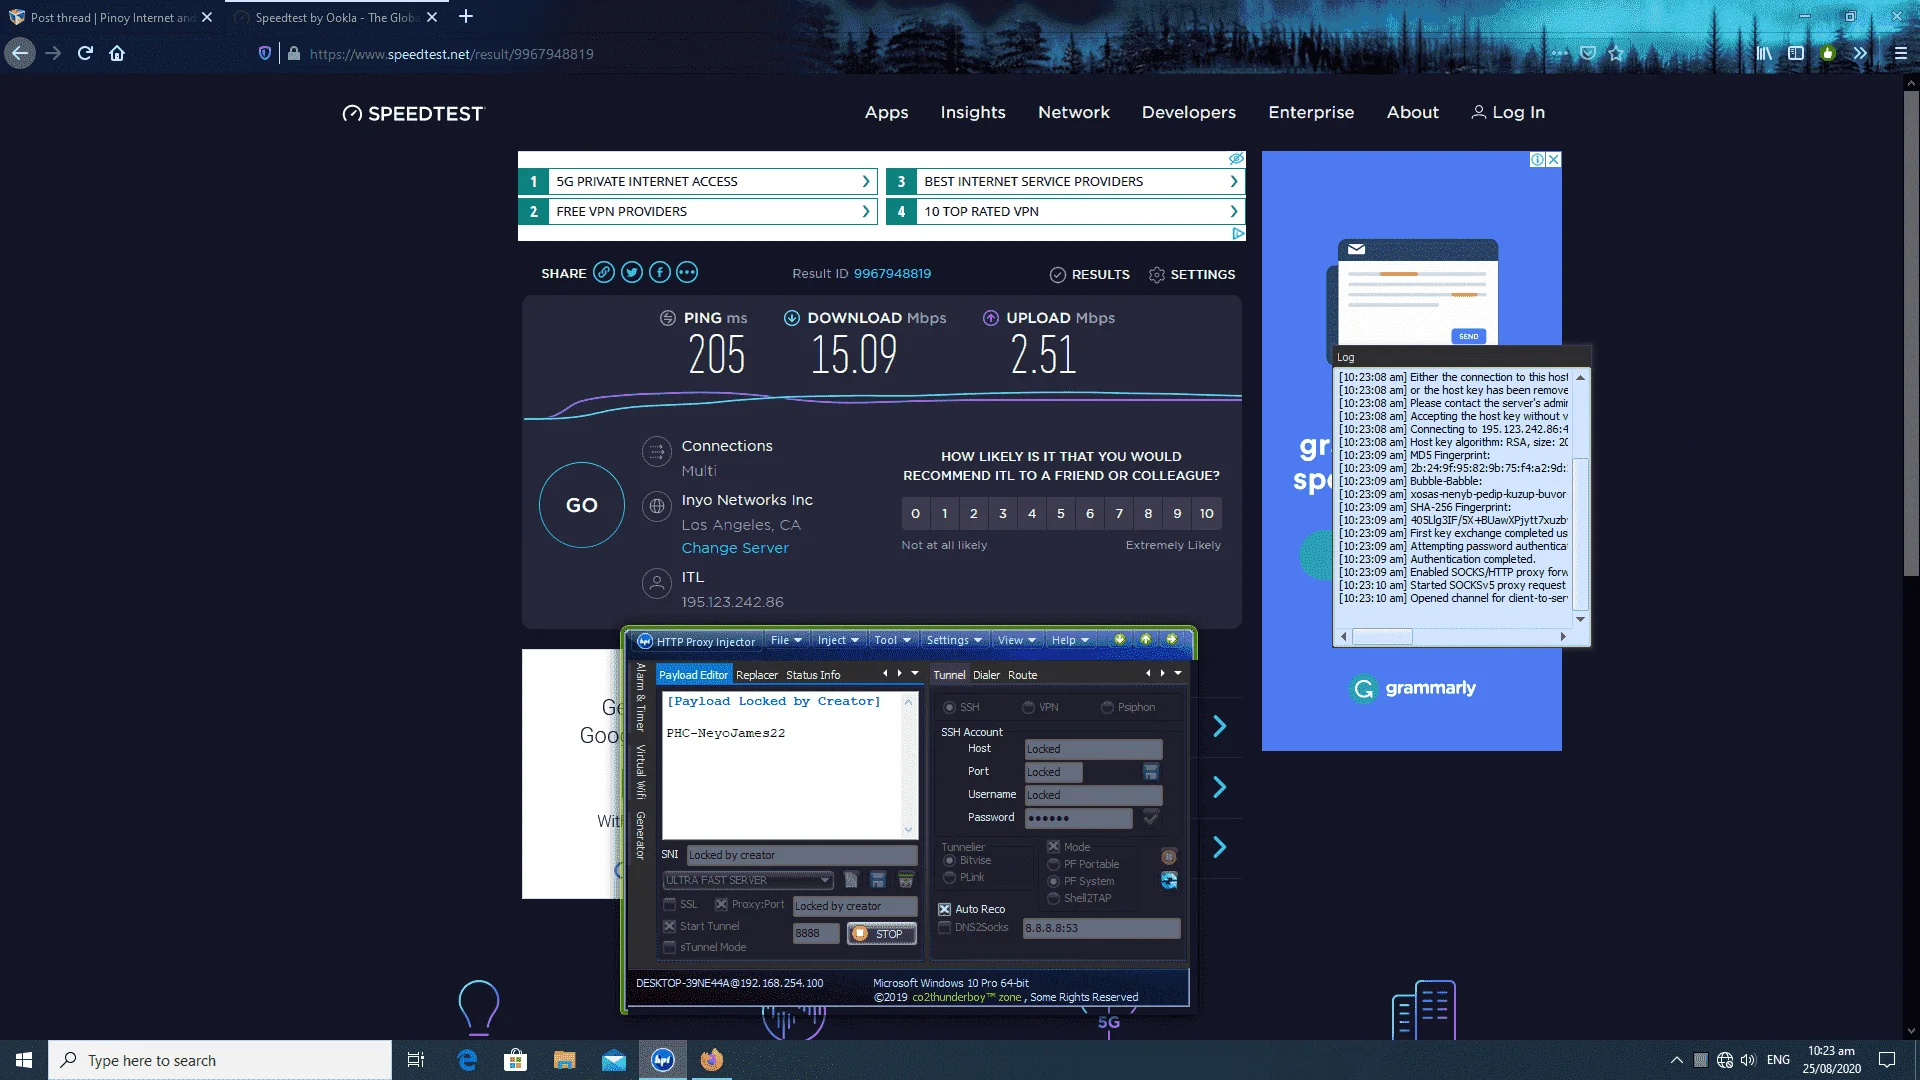
Task: Click green right arrow in Injector toolbar
Action: (1171, 640)
